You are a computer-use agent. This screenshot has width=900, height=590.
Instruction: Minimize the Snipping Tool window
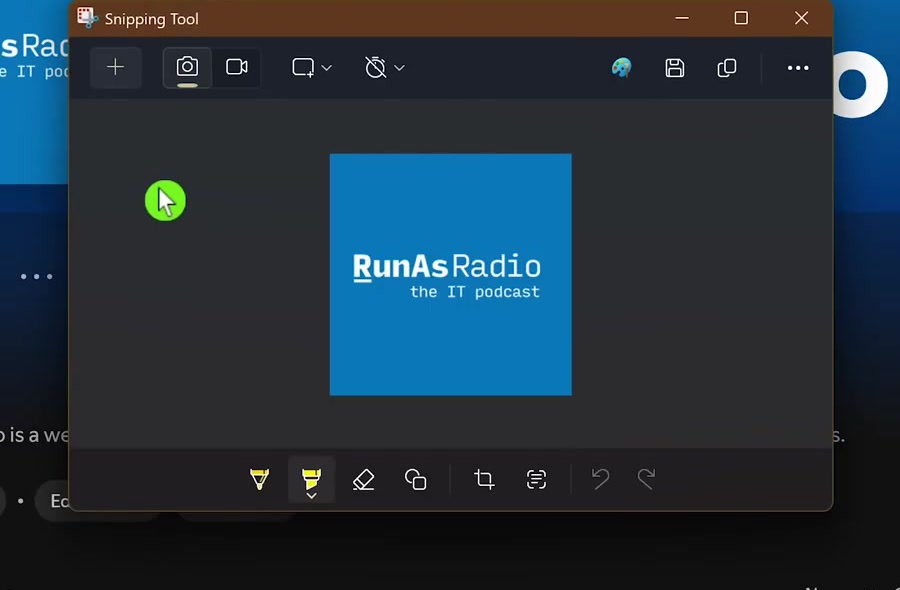pyautogui.click(x=682, y=18)
